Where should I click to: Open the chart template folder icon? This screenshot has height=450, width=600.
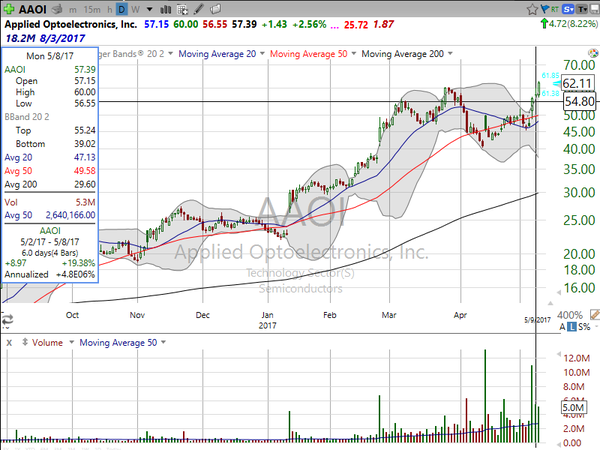pyautogui.click(x=215, y=9)
